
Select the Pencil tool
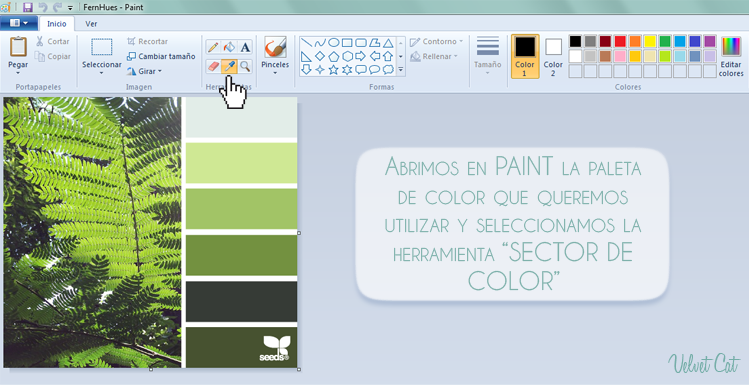pos(213,47)
